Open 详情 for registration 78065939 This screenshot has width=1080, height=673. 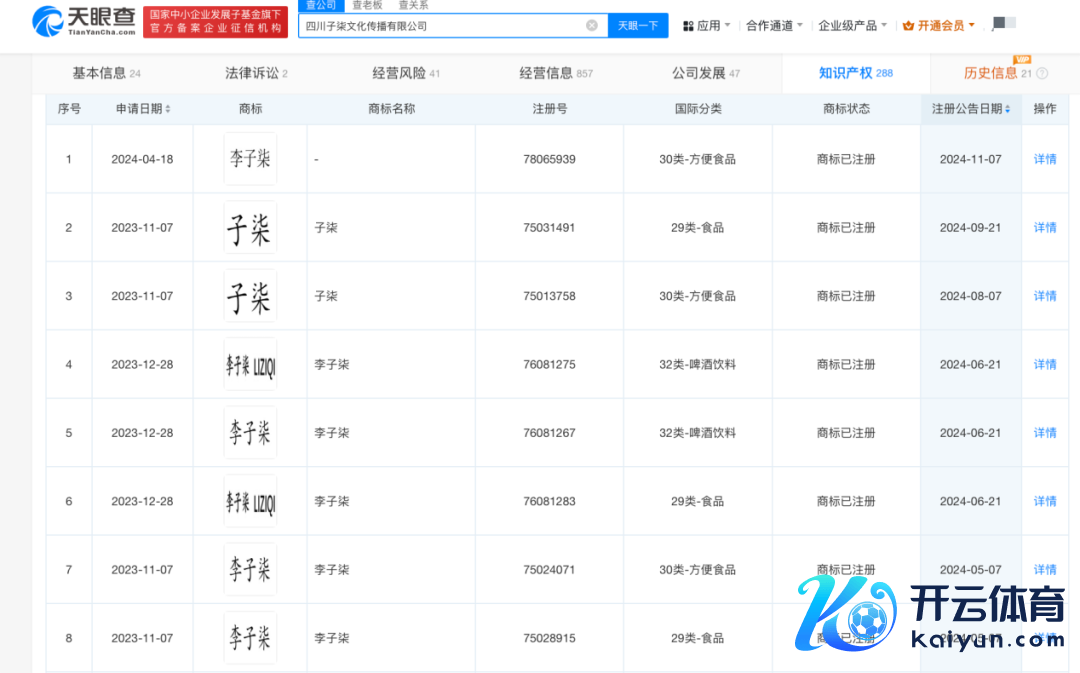coord(1045,159)
